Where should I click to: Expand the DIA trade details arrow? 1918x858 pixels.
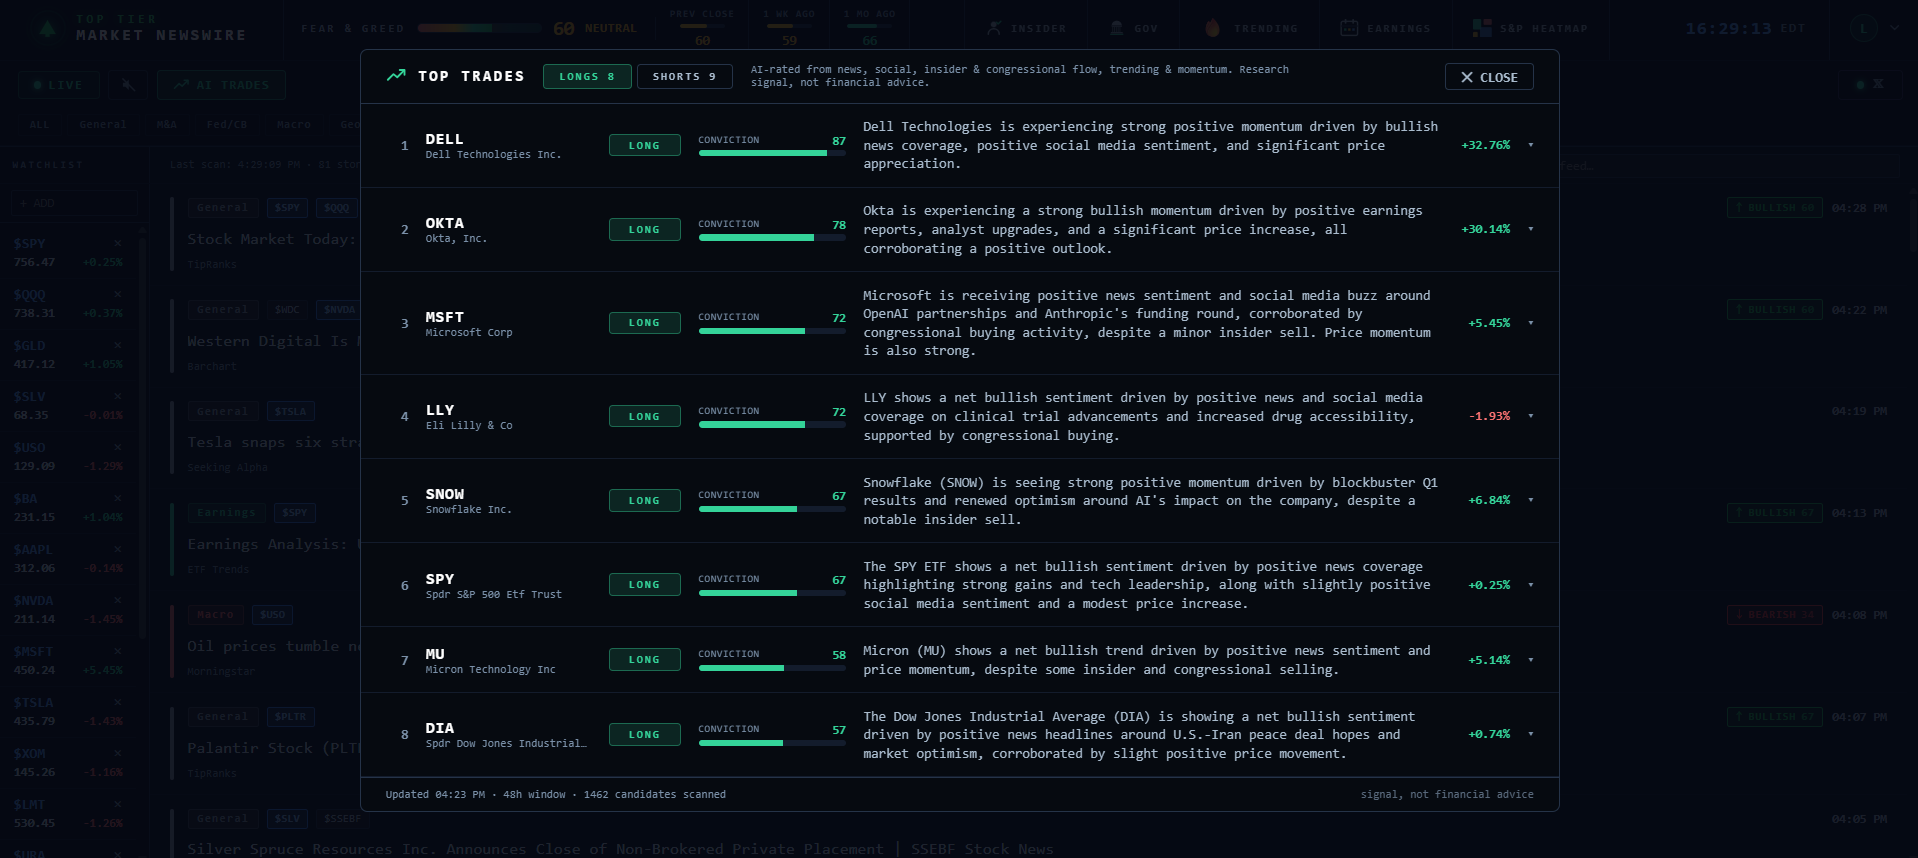pyautogui.click(x=1531, y=734)
